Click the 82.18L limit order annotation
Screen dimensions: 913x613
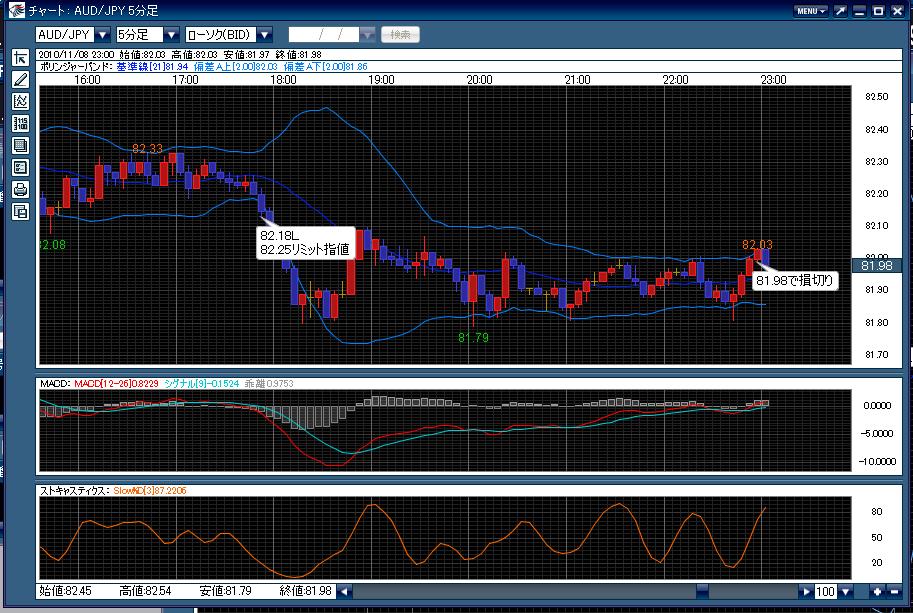click(305, 243)
